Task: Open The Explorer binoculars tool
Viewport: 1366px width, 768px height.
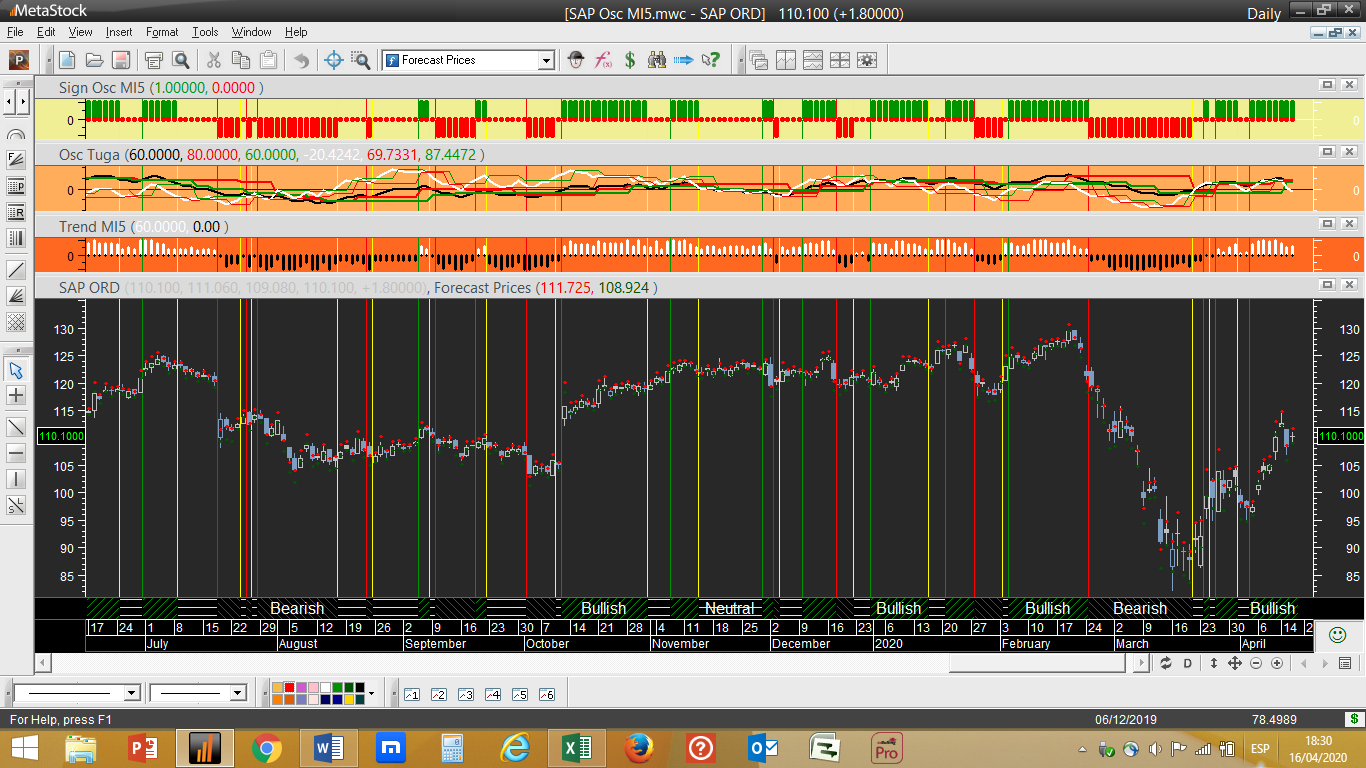Action: pos(656,60)
